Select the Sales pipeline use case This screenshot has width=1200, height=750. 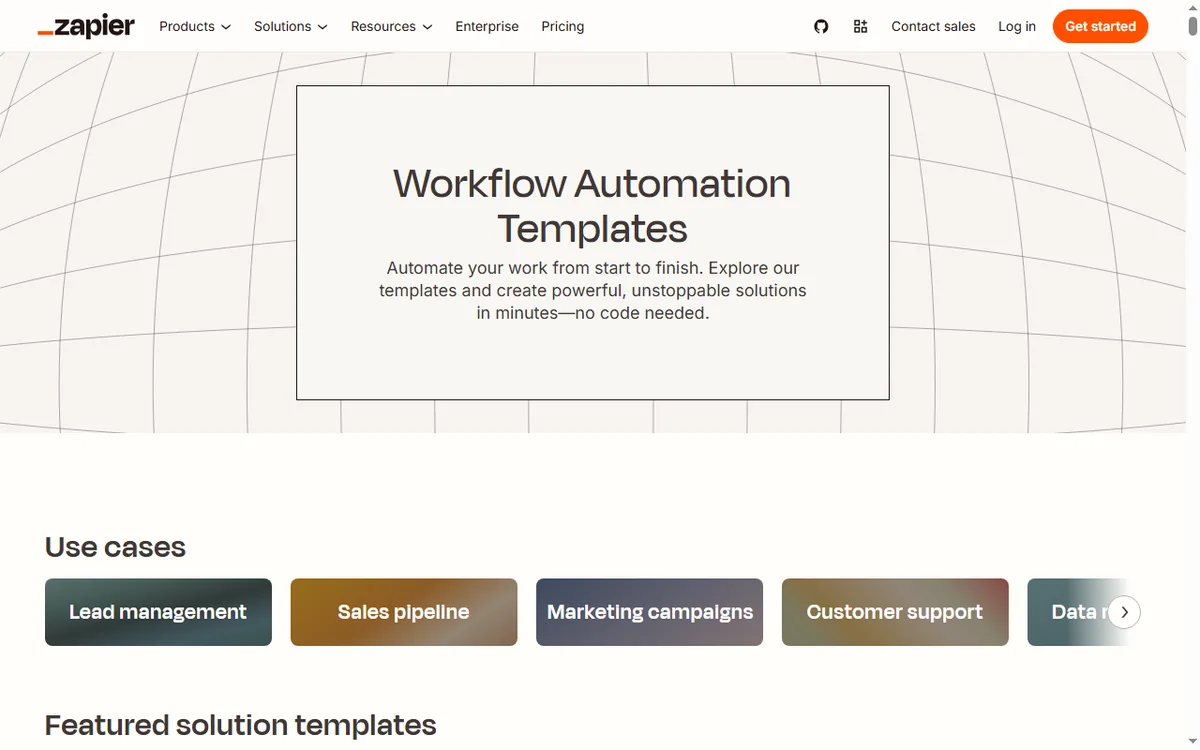pos(404,612)
